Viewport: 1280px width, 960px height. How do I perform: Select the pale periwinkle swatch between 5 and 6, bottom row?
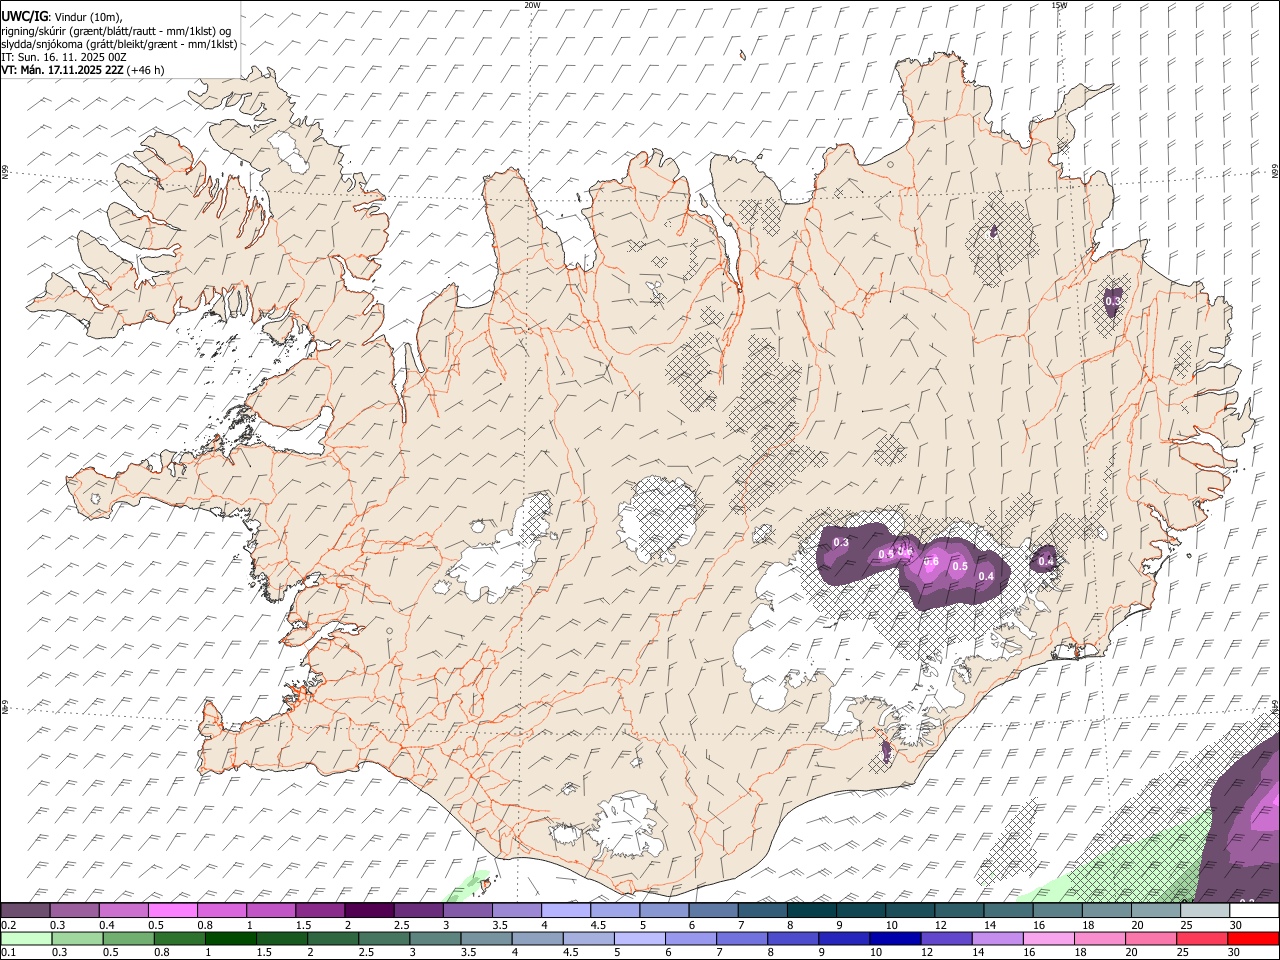pos(639,939)
